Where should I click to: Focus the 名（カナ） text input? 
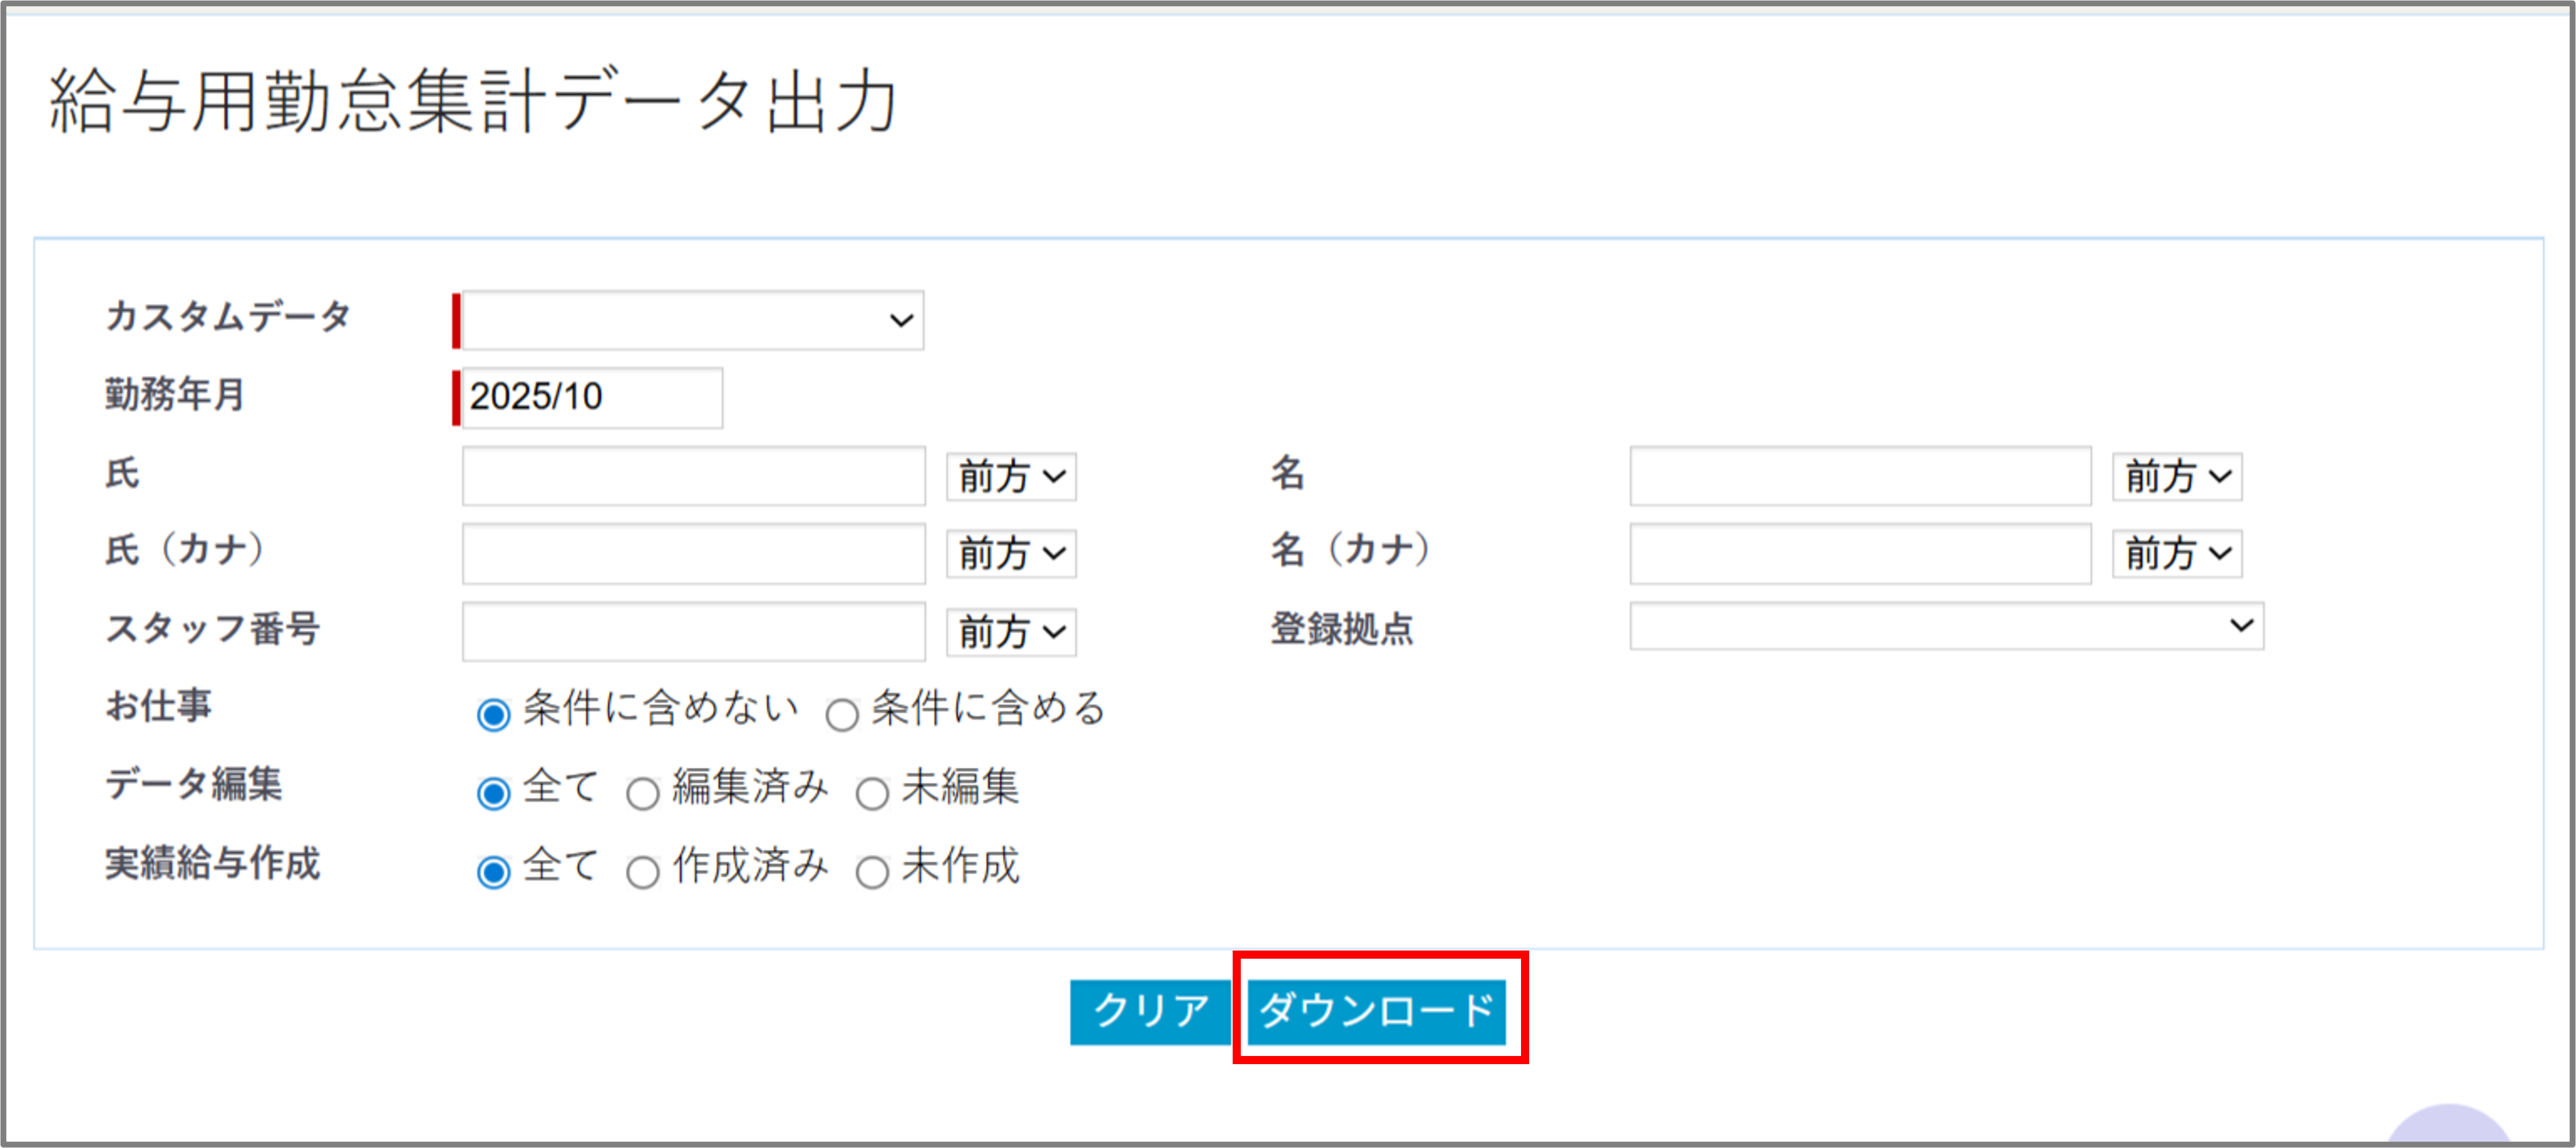point(1860,554)
